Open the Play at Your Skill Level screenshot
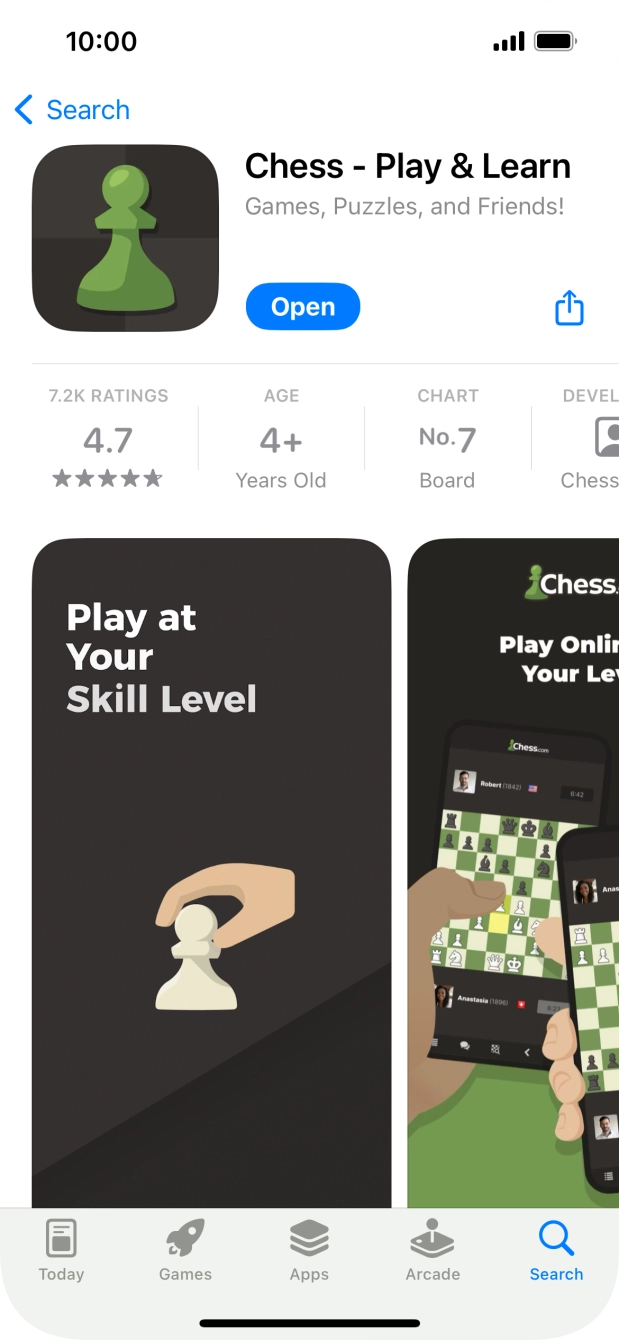 pos(212,873)
